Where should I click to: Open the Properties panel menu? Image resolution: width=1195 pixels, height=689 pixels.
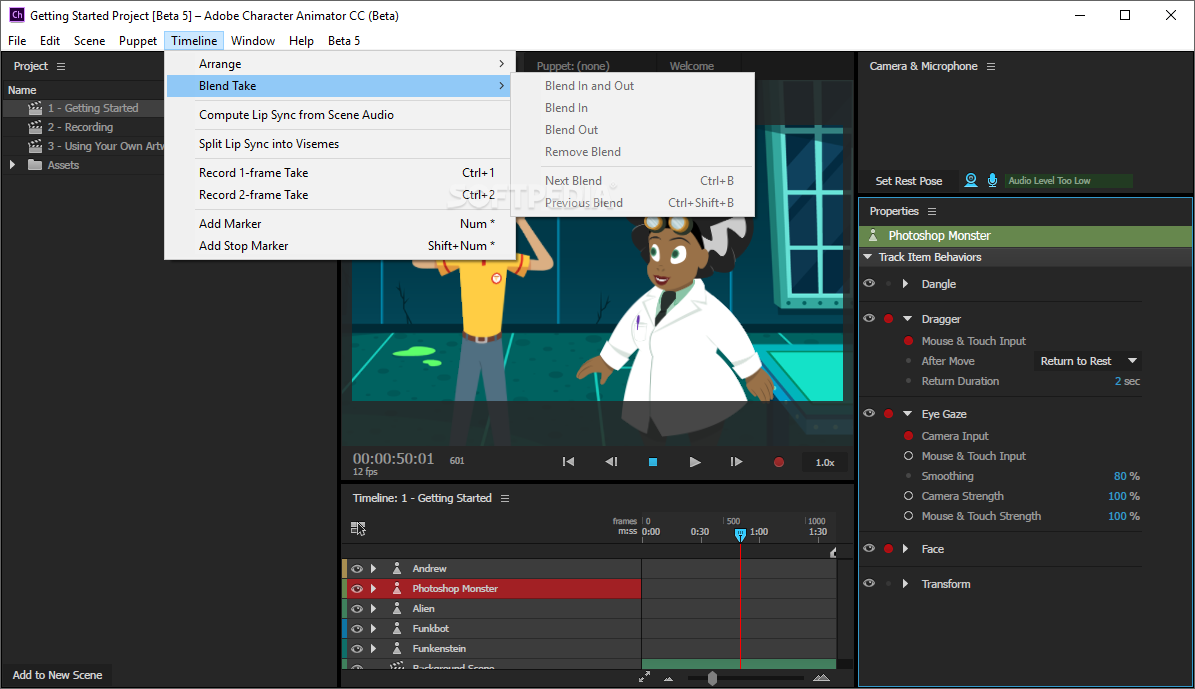pos(932,211)
